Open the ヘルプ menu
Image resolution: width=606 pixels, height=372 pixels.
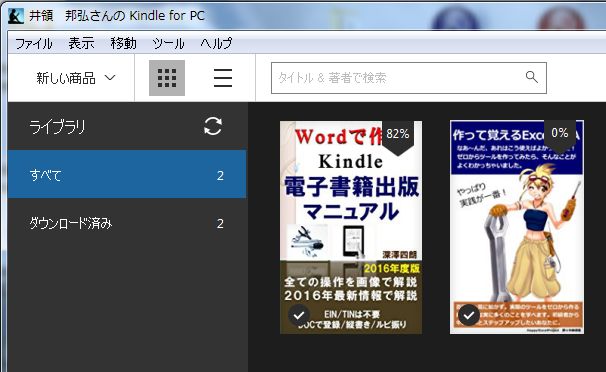tap(216, 43)
